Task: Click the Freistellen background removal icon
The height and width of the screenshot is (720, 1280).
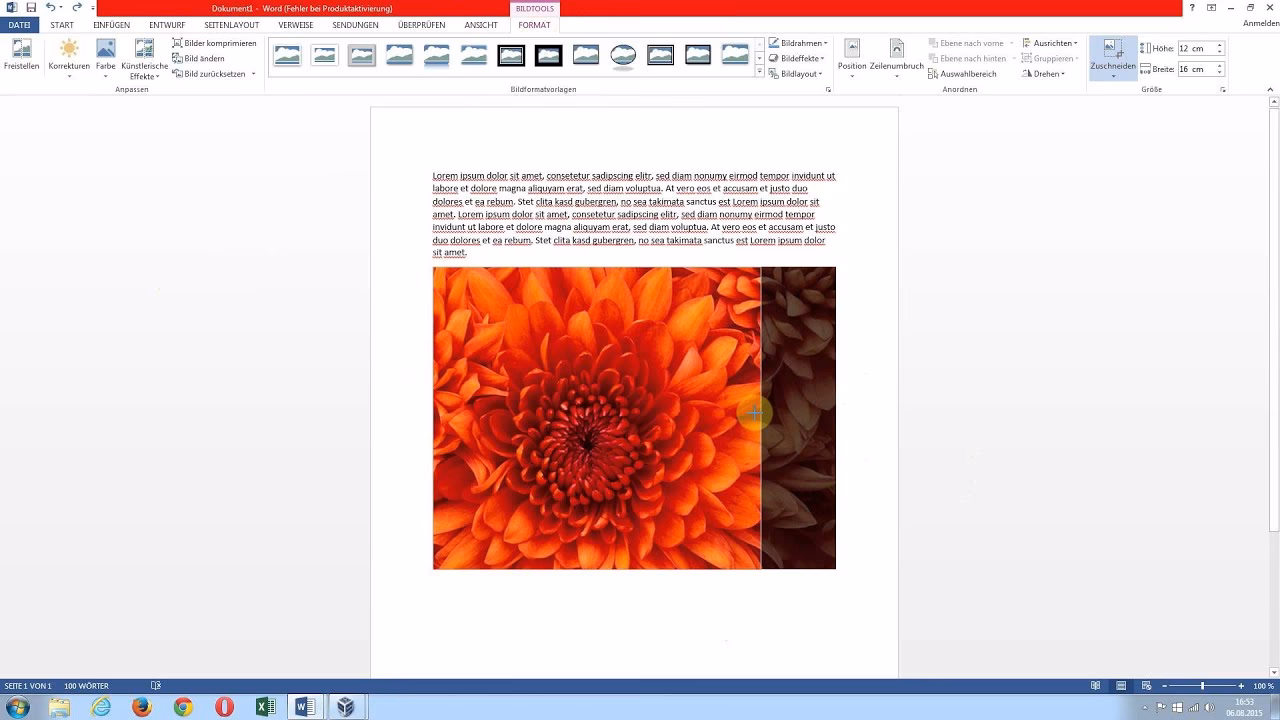Action: pos(21,54)
